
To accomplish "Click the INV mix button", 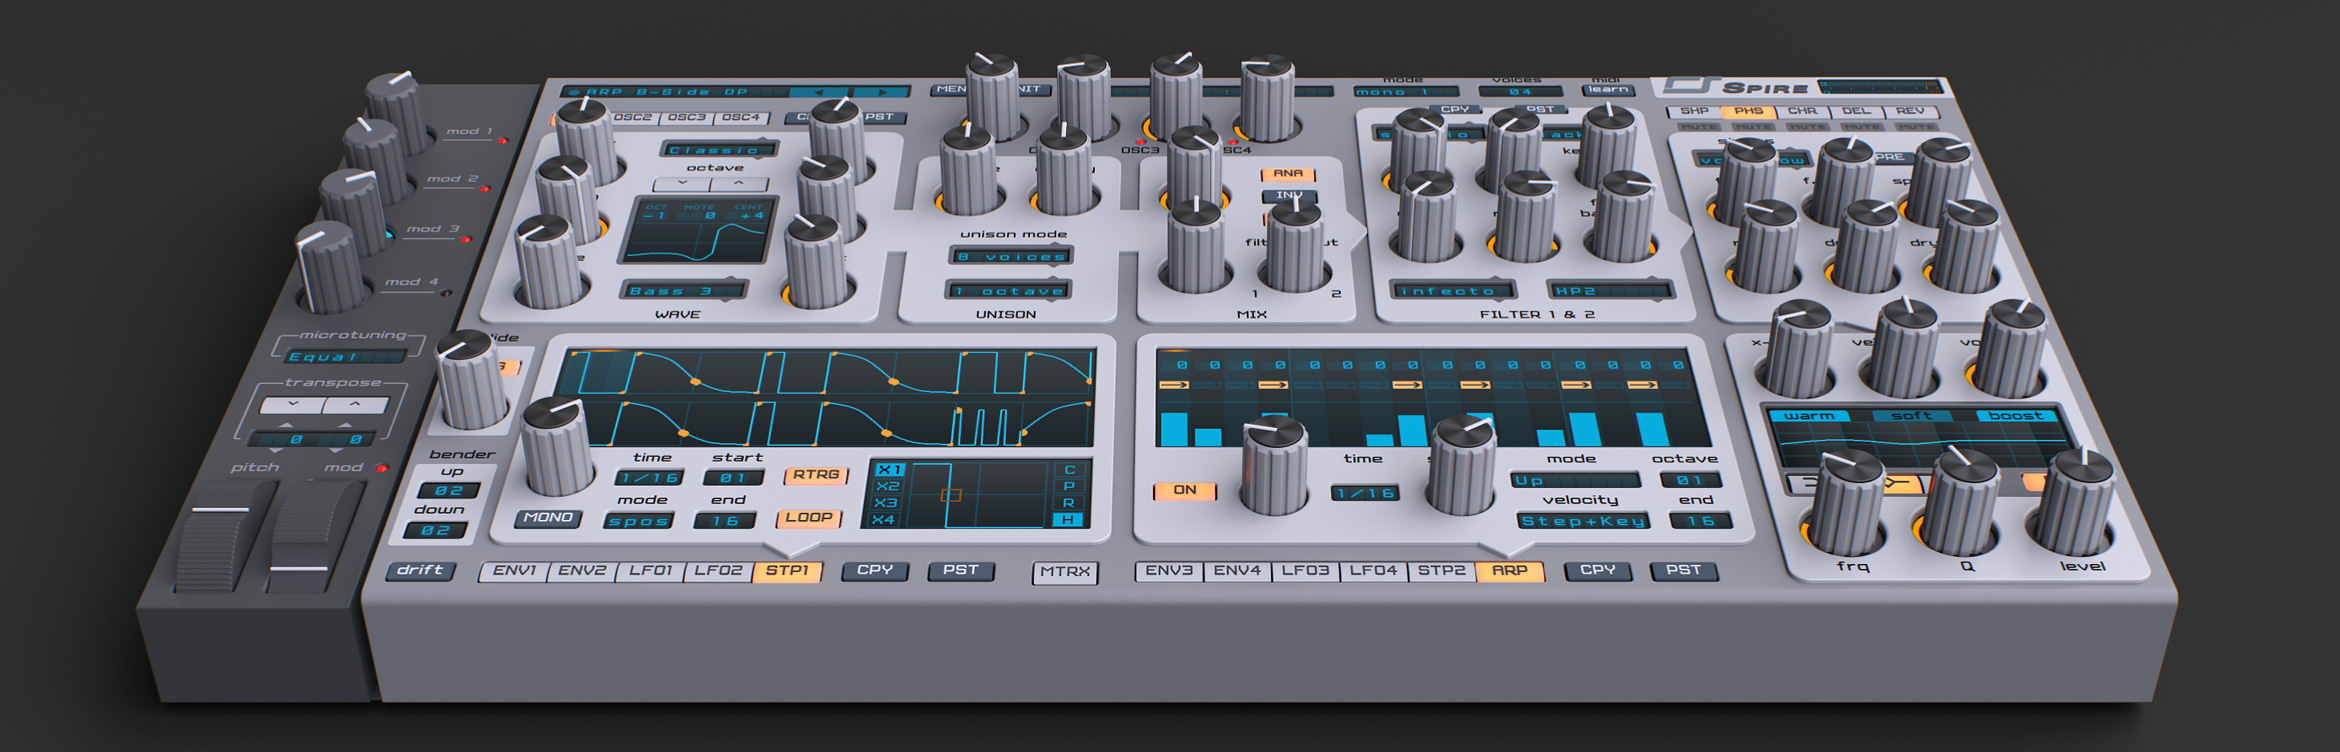I will [1289, 196].
